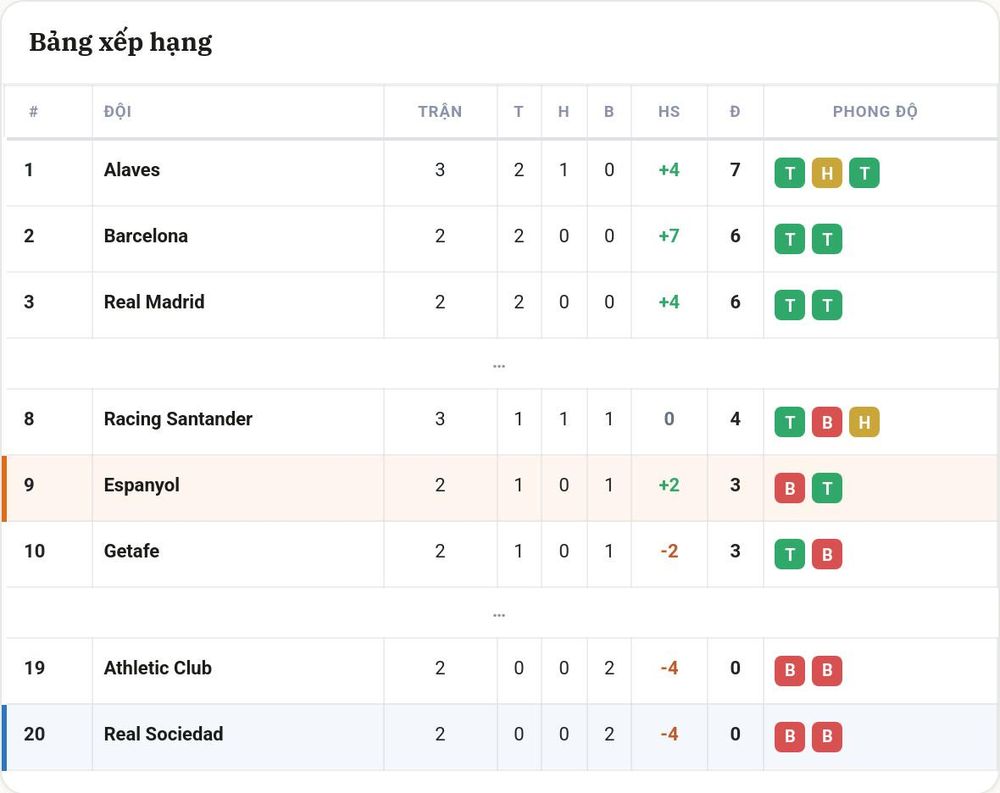
Task: Expand the hidden rows below Real Madrid
Action: coord(499,366)
